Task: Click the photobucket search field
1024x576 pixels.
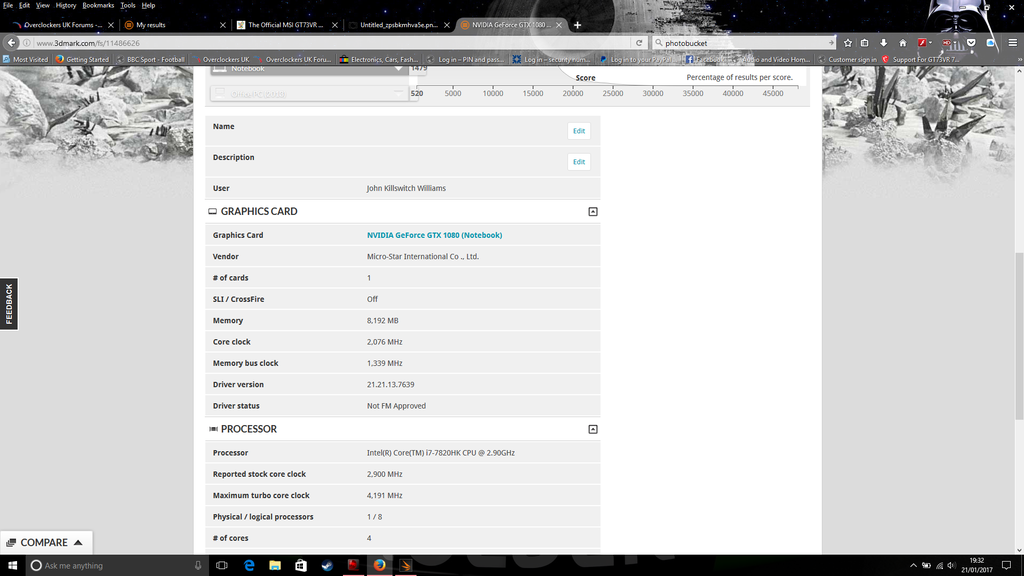Action: point(744,42)
